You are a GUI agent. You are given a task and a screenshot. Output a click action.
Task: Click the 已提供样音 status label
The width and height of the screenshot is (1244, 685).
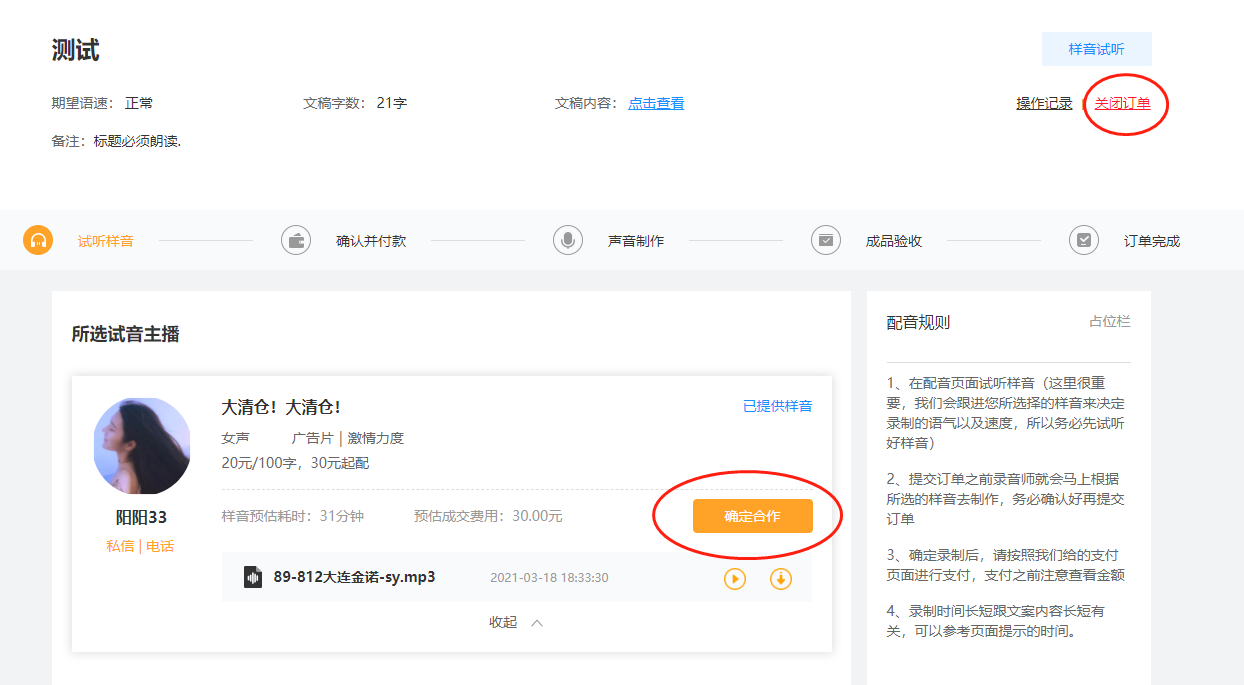(x=777, y=406)
